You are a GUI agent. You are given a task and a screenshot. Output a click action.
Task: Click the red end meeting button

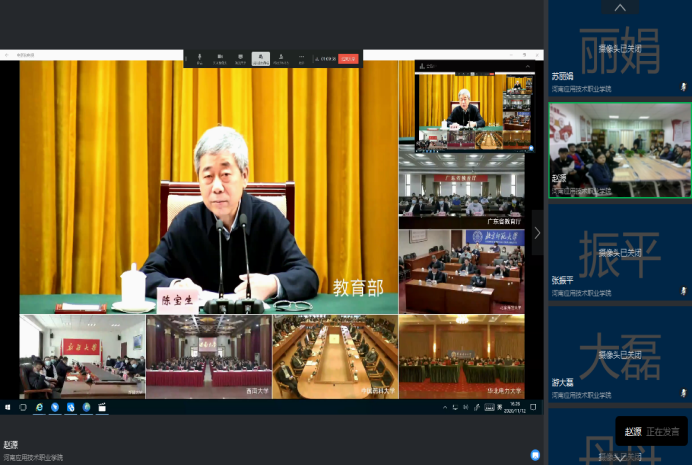(x=348, y=59)
